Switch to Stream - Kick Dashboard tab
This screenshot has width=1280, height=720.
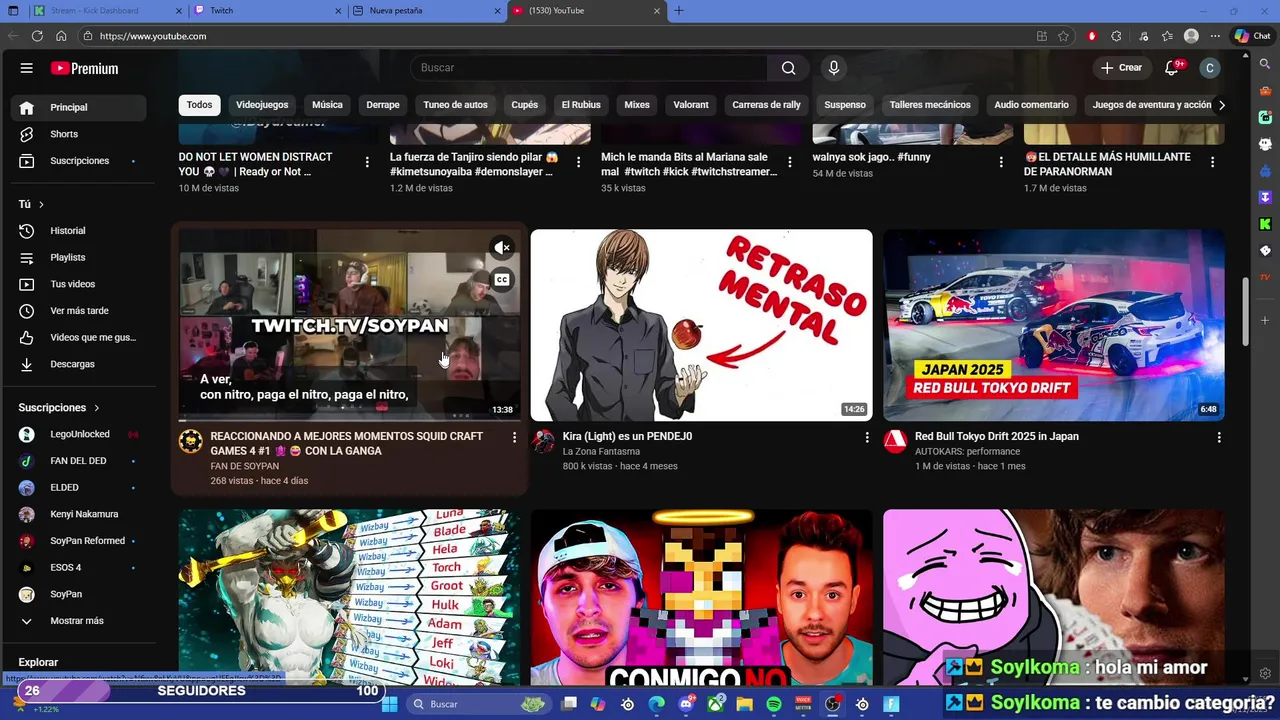(x=107, y=10)
